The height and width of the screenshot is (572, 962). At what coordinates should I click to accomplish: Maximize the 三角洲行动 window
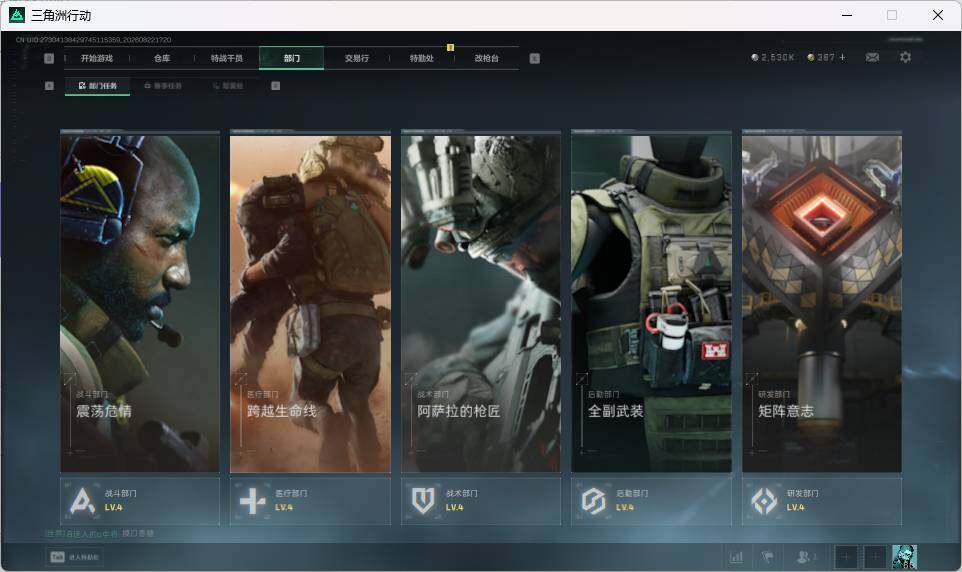pos(892,15)
